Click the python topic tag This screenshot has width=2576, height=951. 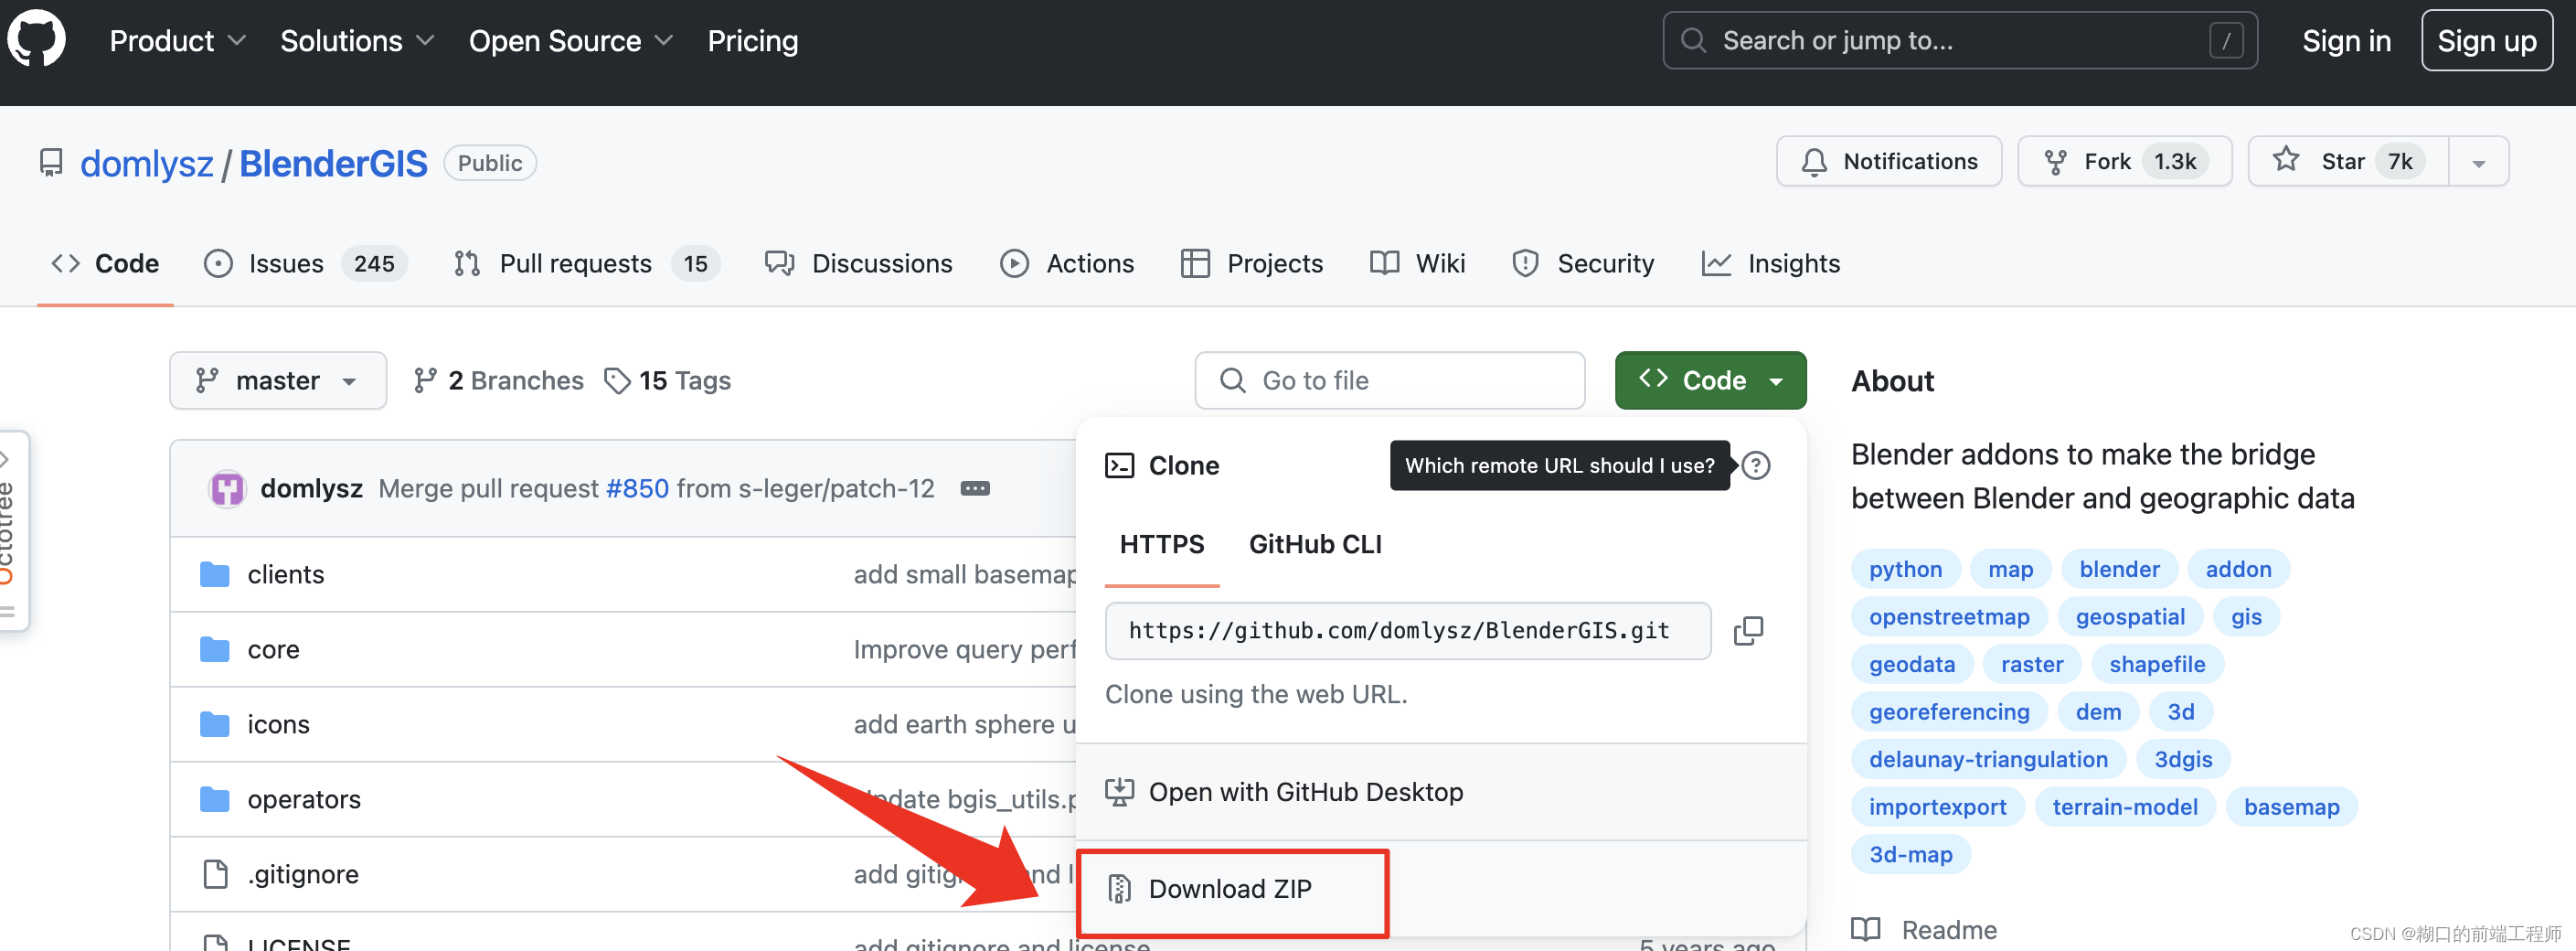[x=1905, y=570]
